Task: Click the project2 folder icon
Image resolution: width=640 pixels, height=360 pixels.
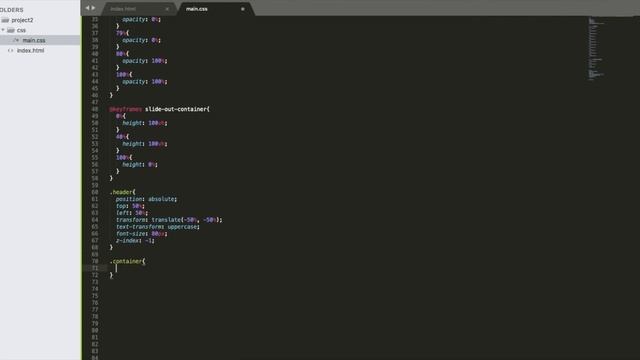Action: [5, 20]
